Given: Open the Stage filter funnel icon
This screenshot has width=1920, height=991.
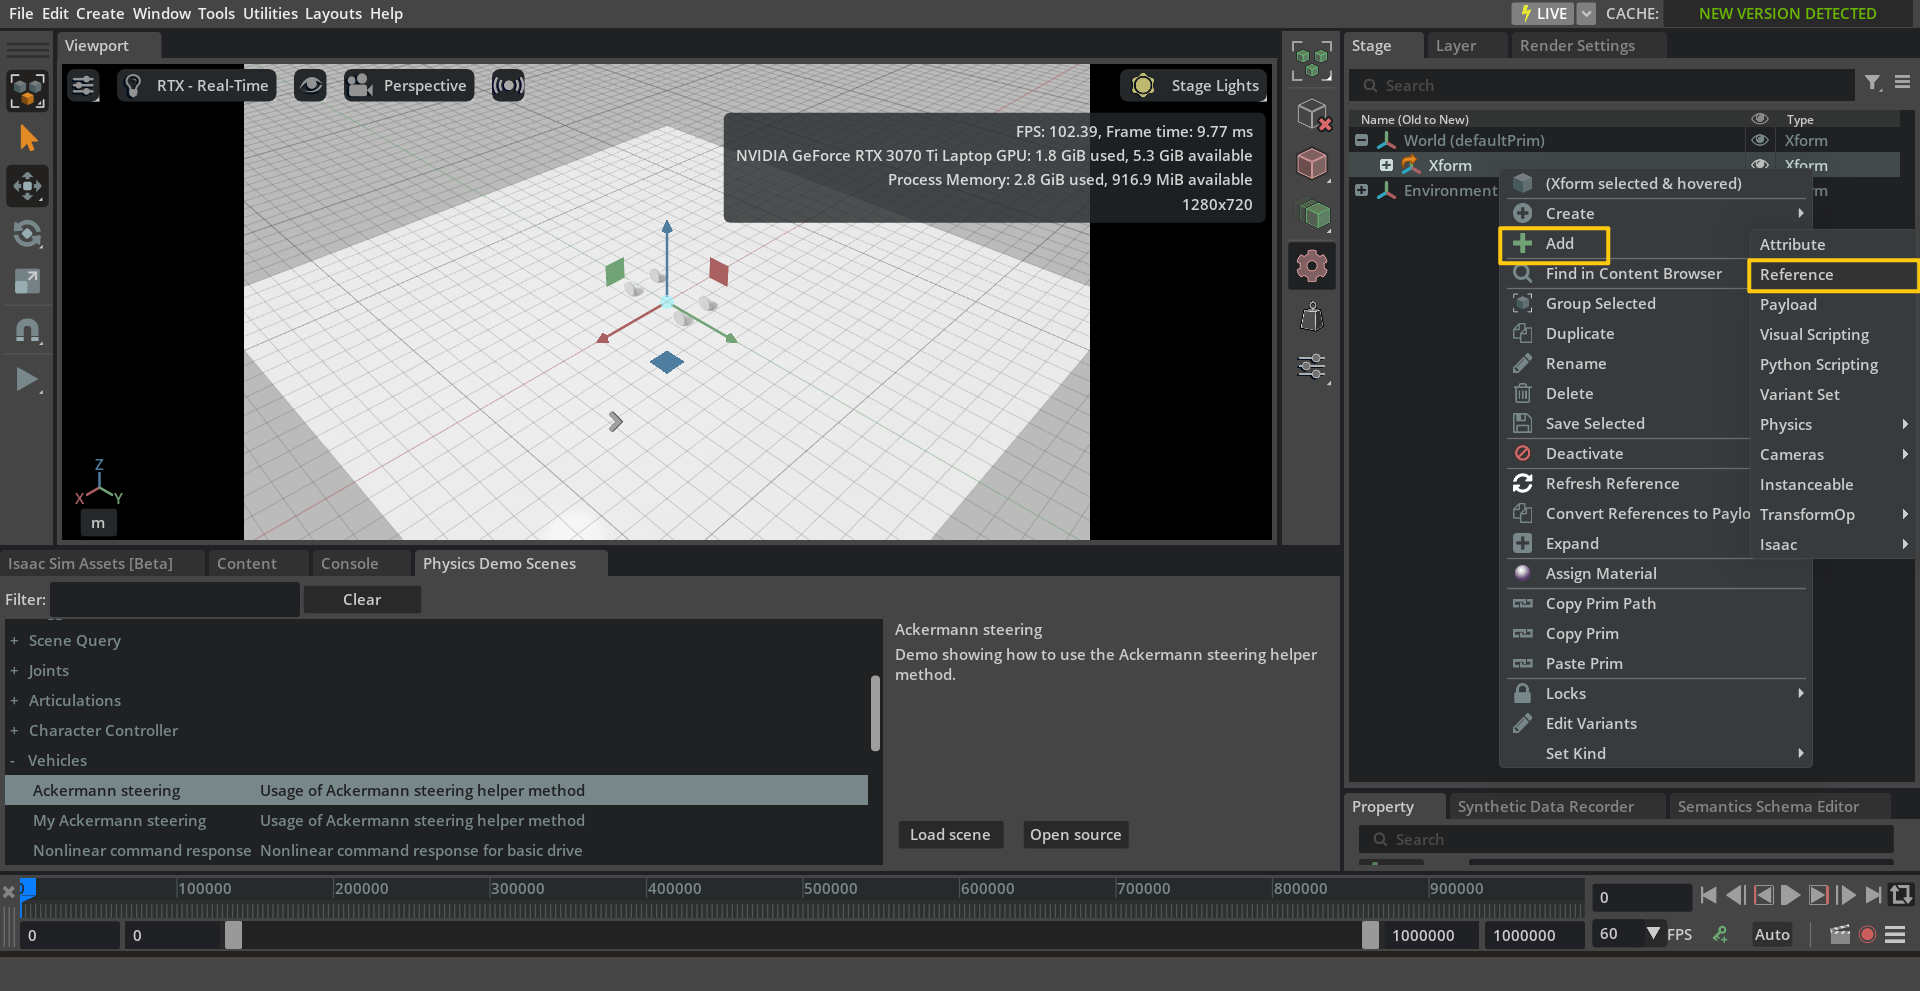Looking at the screenshot, I should pos(1872,84).
